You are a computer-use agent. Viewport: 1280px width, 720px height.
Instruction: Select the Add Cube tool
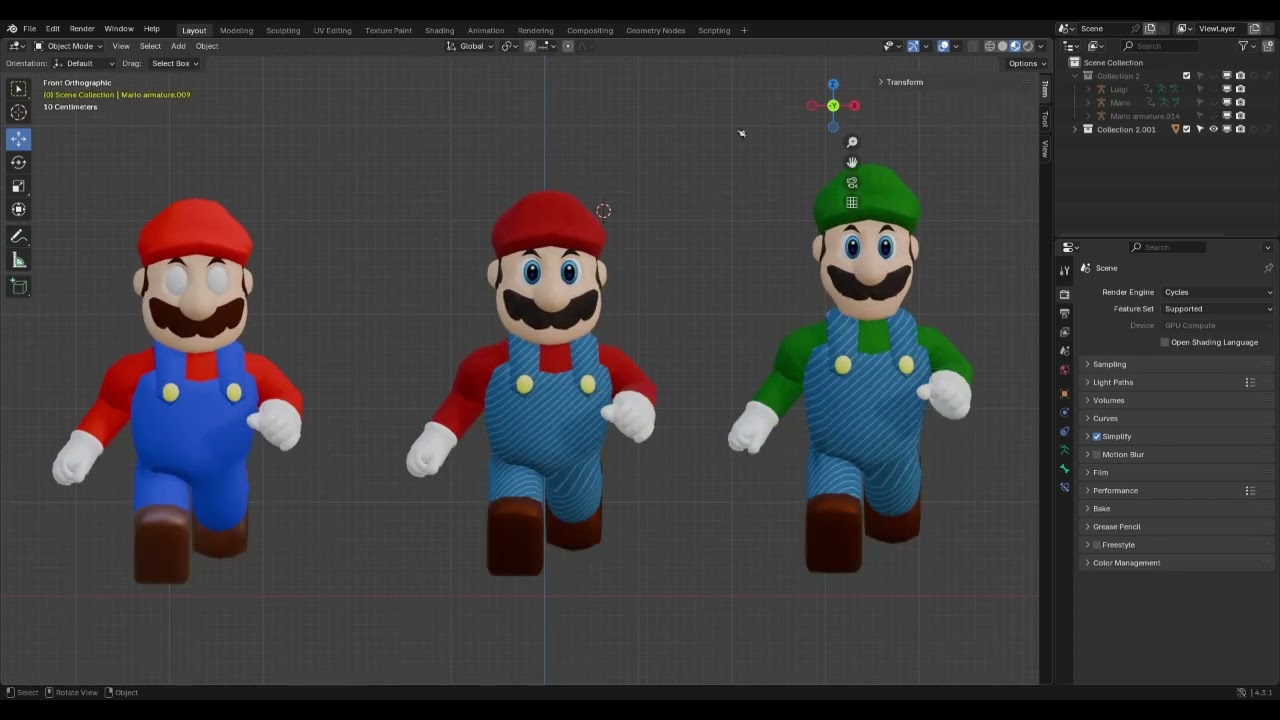point(18,287)
